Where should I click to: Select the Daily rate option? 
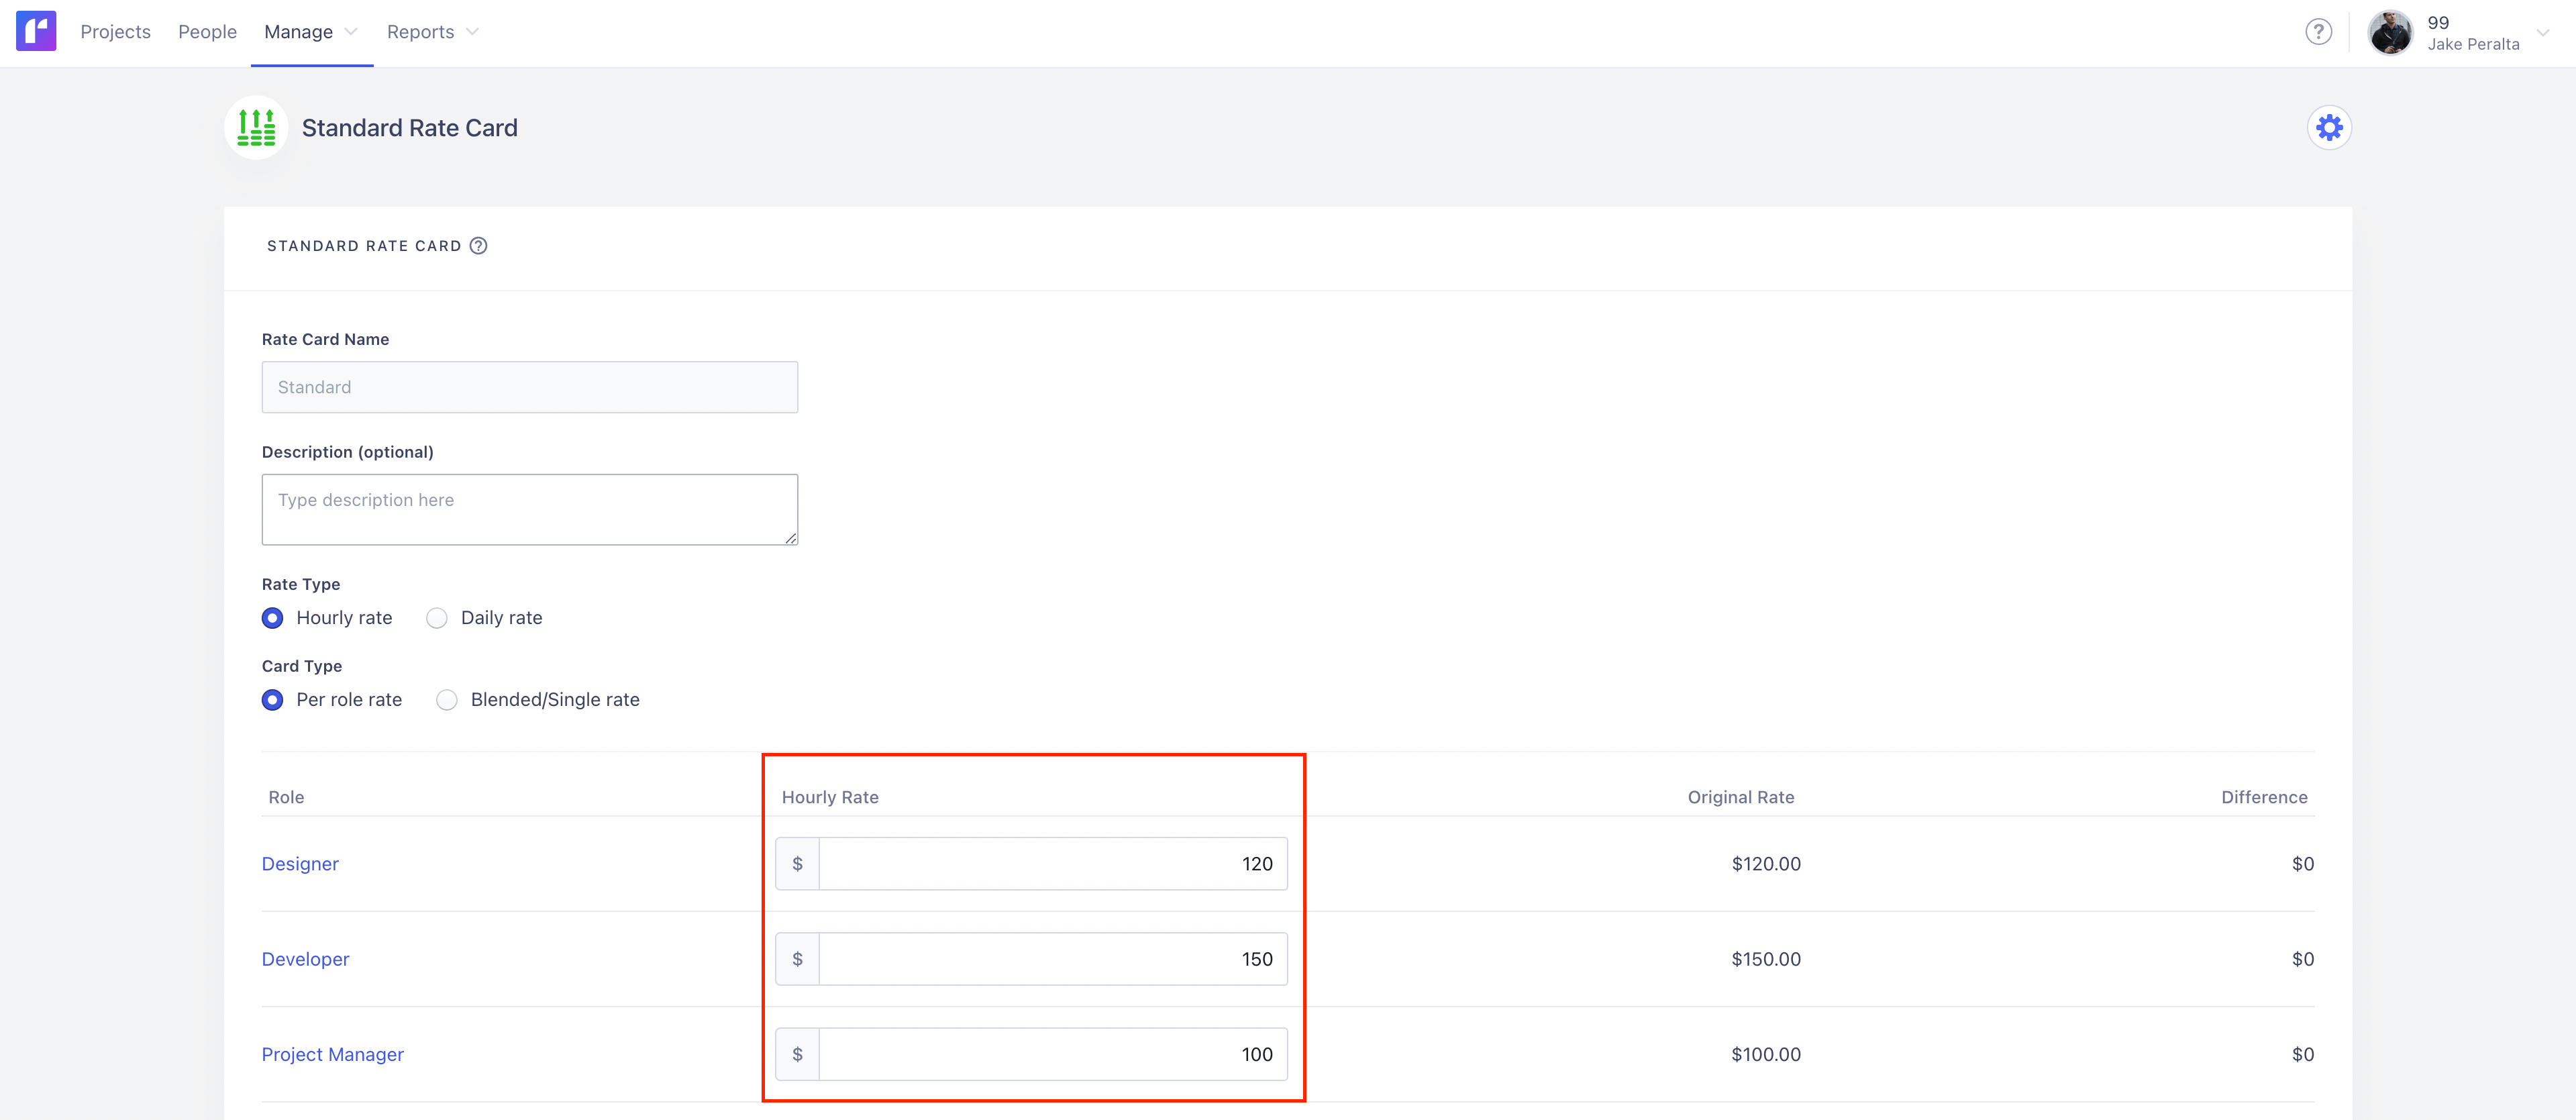(x=437, y=618)
